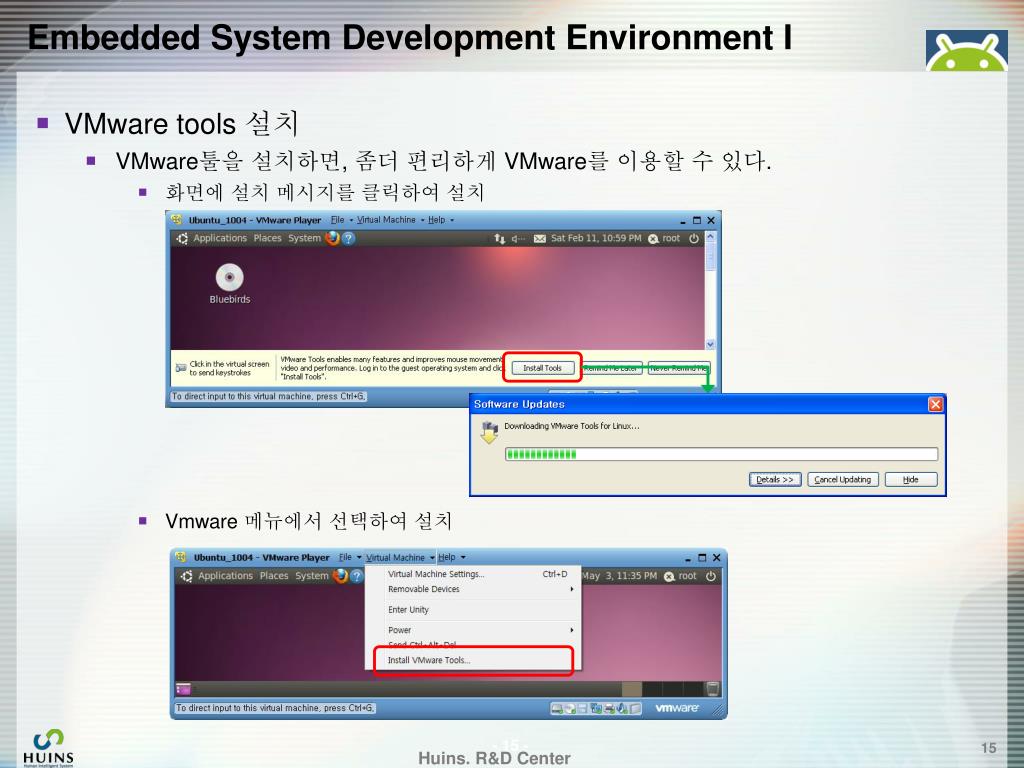Launch Firefox from the May 3 Ubuntu panel
1024x768 pixels.
point(340,576)
